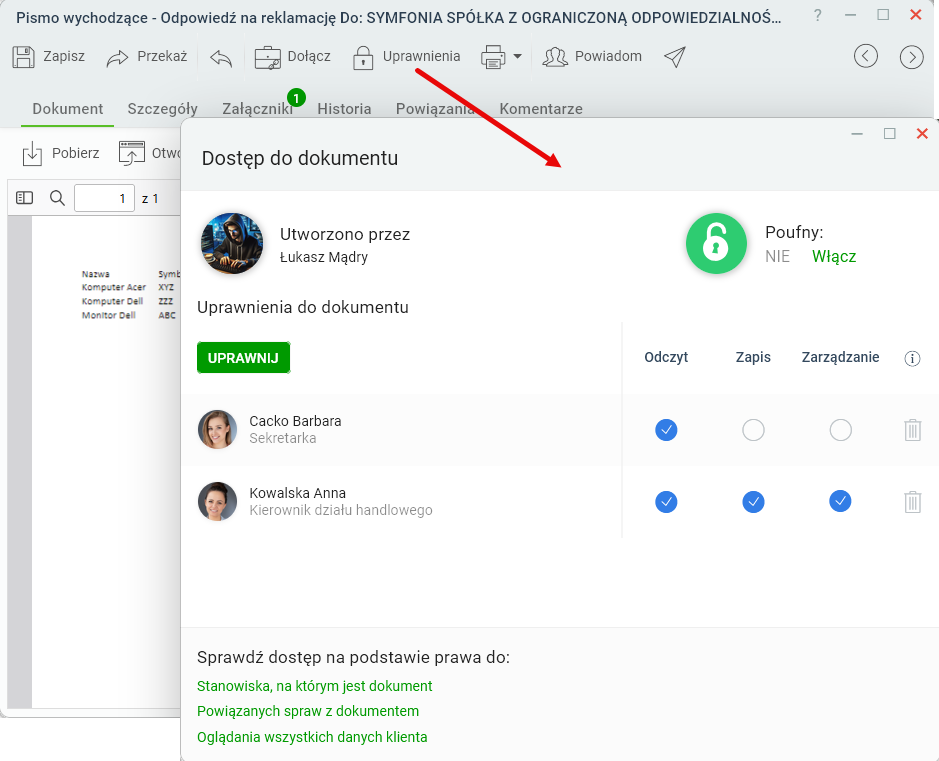Toggle Zarządzanie for Kowalska Anna
This screenshot has height=761, width=939.
pyautogui.click(x=840, y=501)
